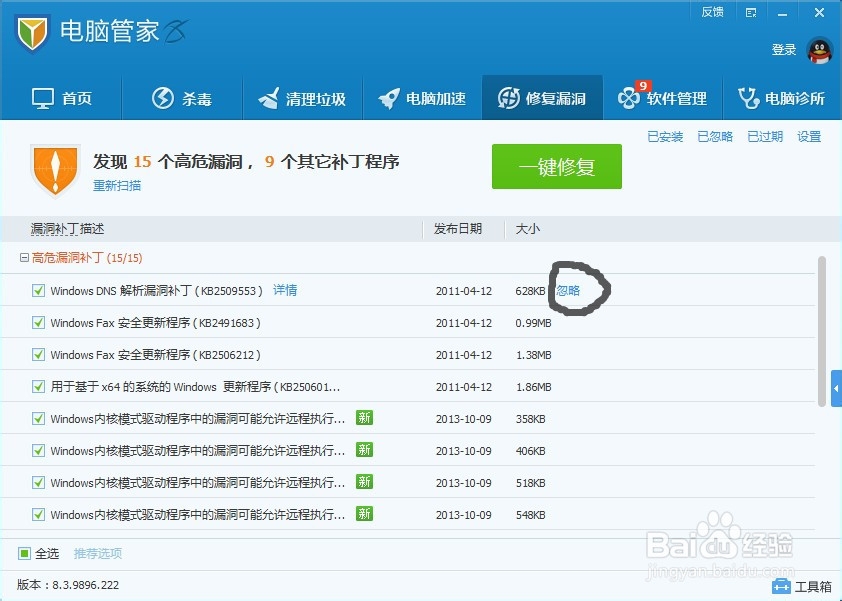View the 已过期 expired patches
Screen dimensions: 842x601
[765, 137]
